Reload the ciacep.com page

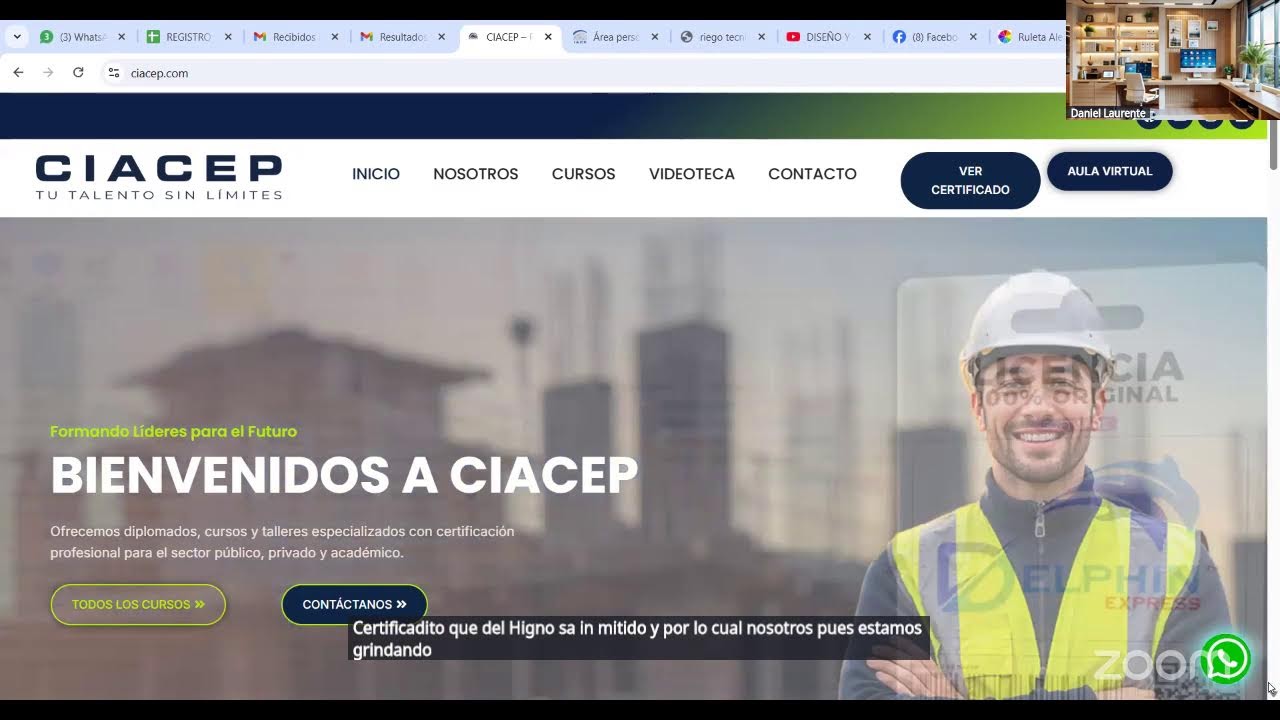(x=78, y=73)
